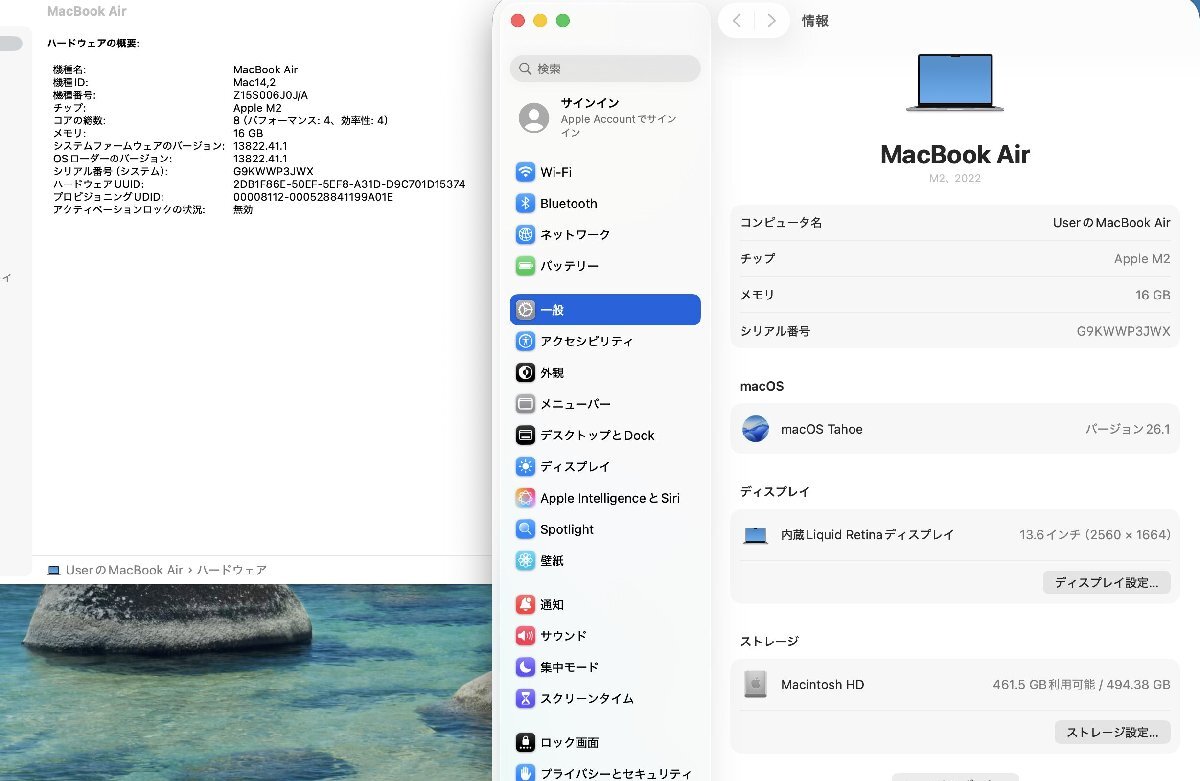
Task: Open 壁紙 wallpaper icon
Action: [525, 561]
